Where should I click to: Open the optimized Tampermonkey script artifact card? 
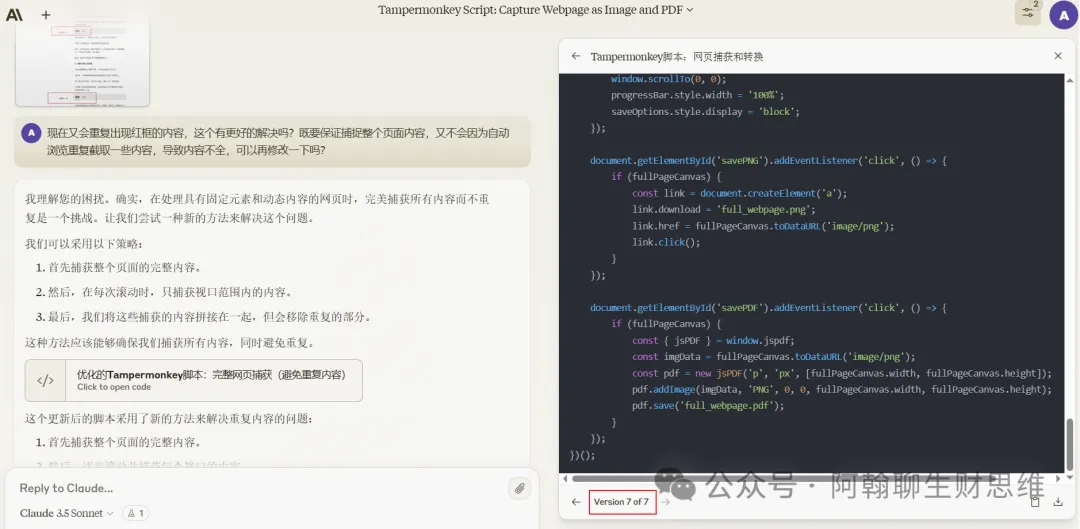point(194,380)
